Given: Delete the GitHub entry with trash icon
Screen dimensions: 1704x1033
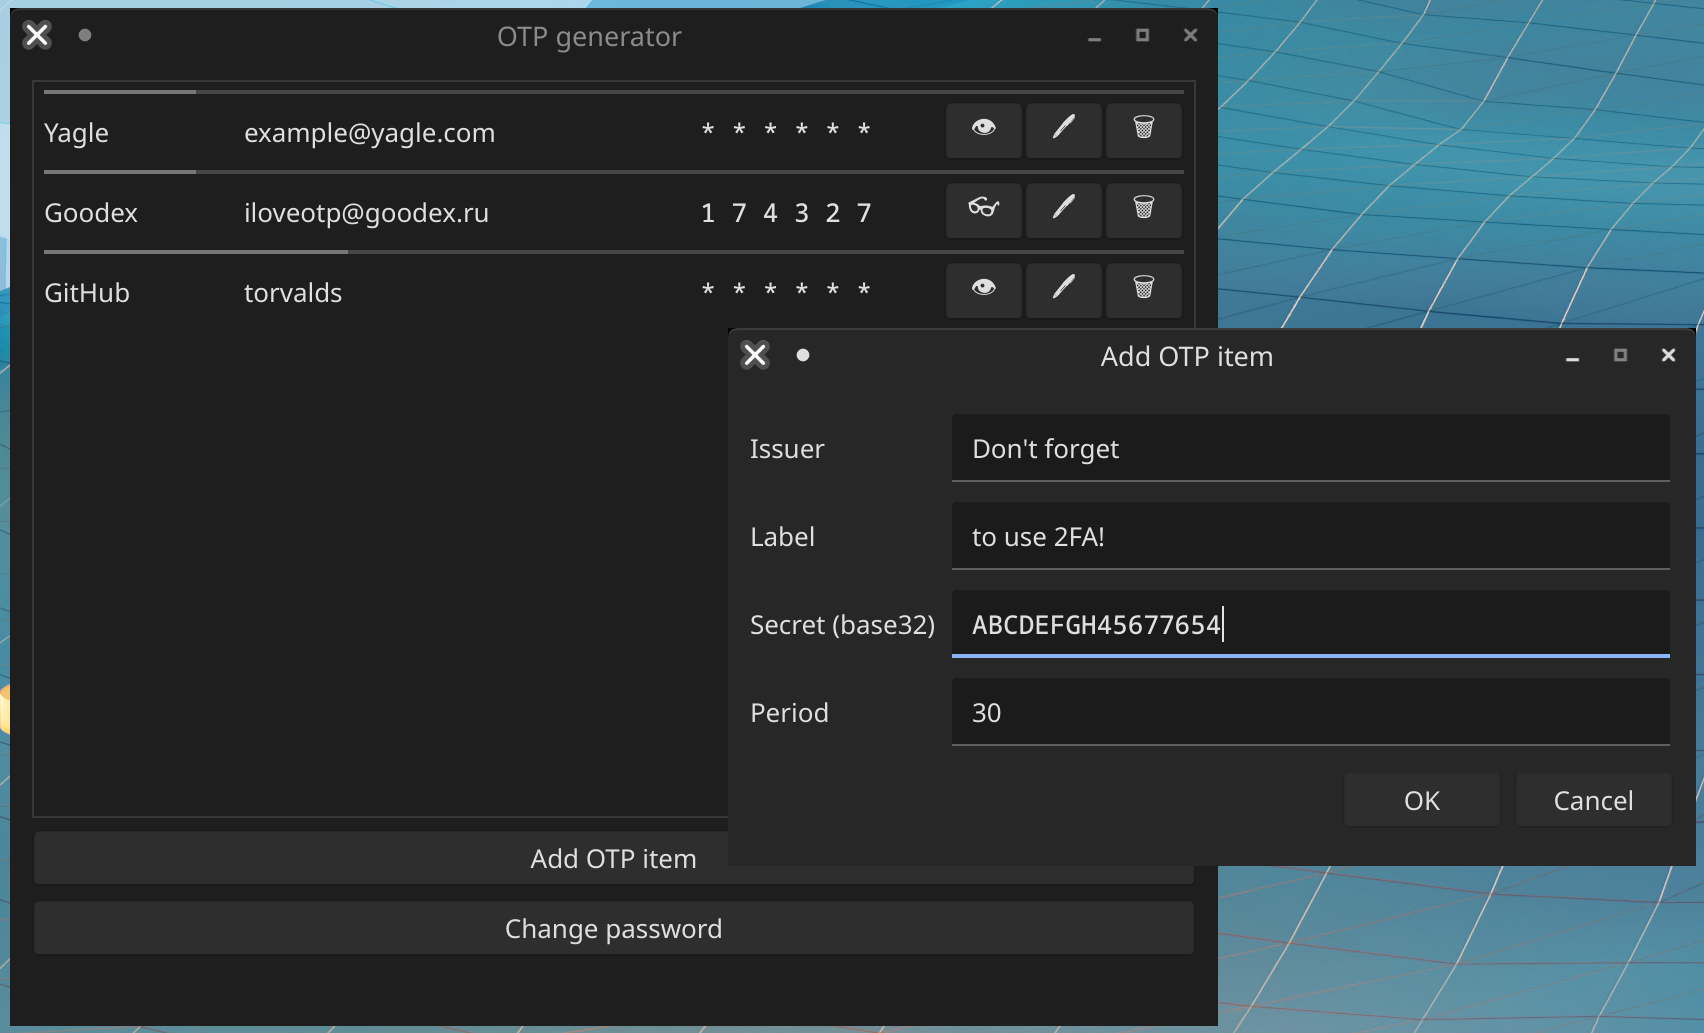Looking at the screenshot, I should point(1144,290).
